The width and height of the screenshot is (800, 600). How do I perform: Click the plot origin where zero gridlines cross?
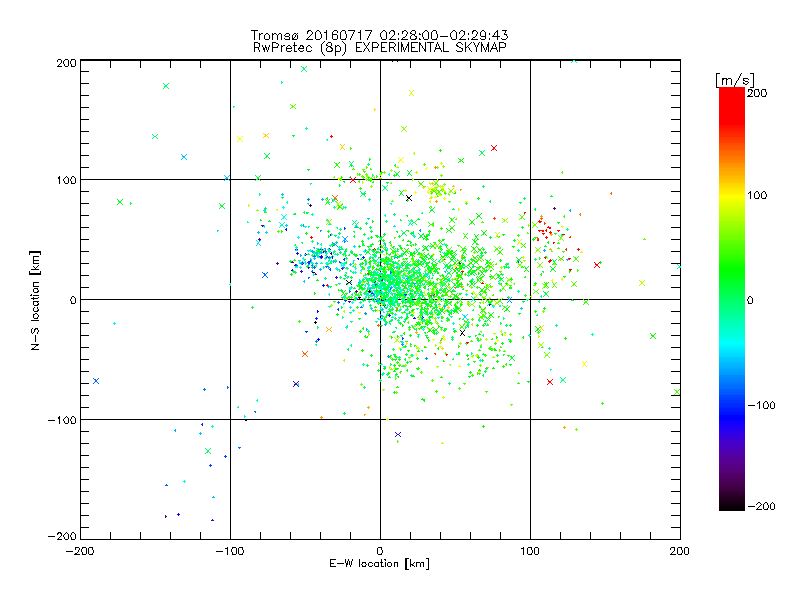point(380,299)
